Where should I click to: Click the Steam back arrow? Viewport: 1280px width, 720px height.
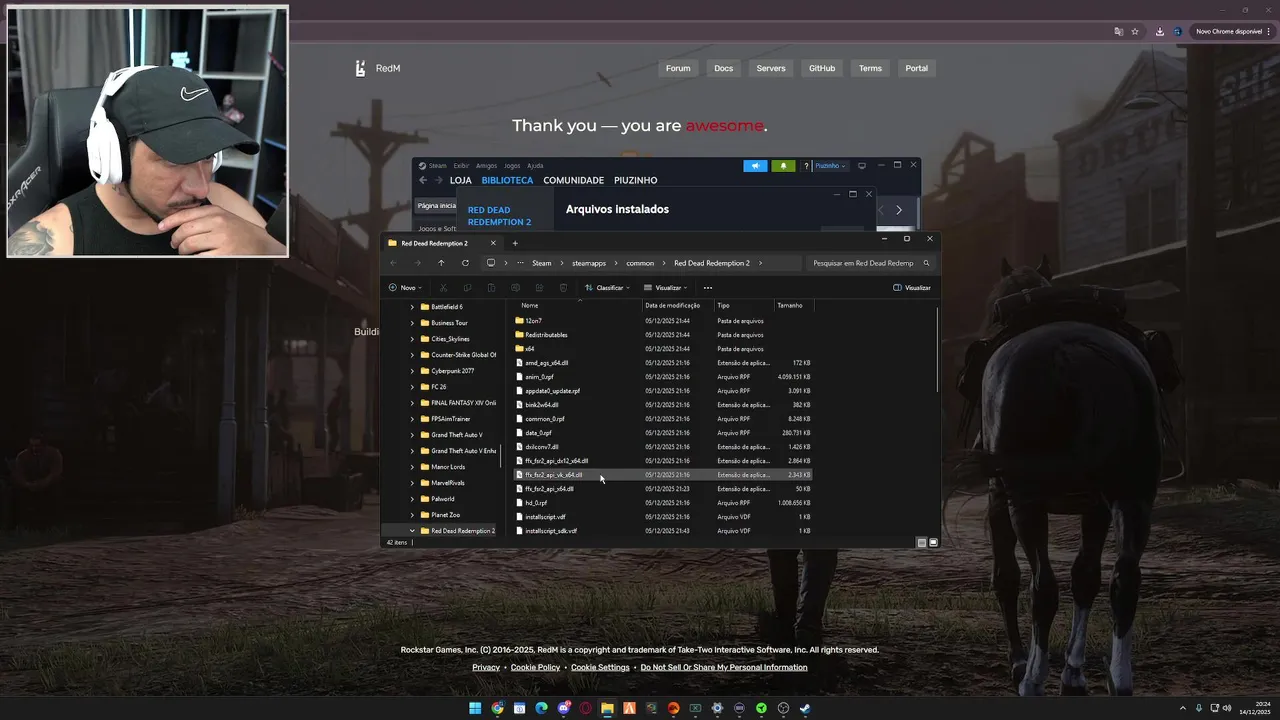[x=423, y=180]
